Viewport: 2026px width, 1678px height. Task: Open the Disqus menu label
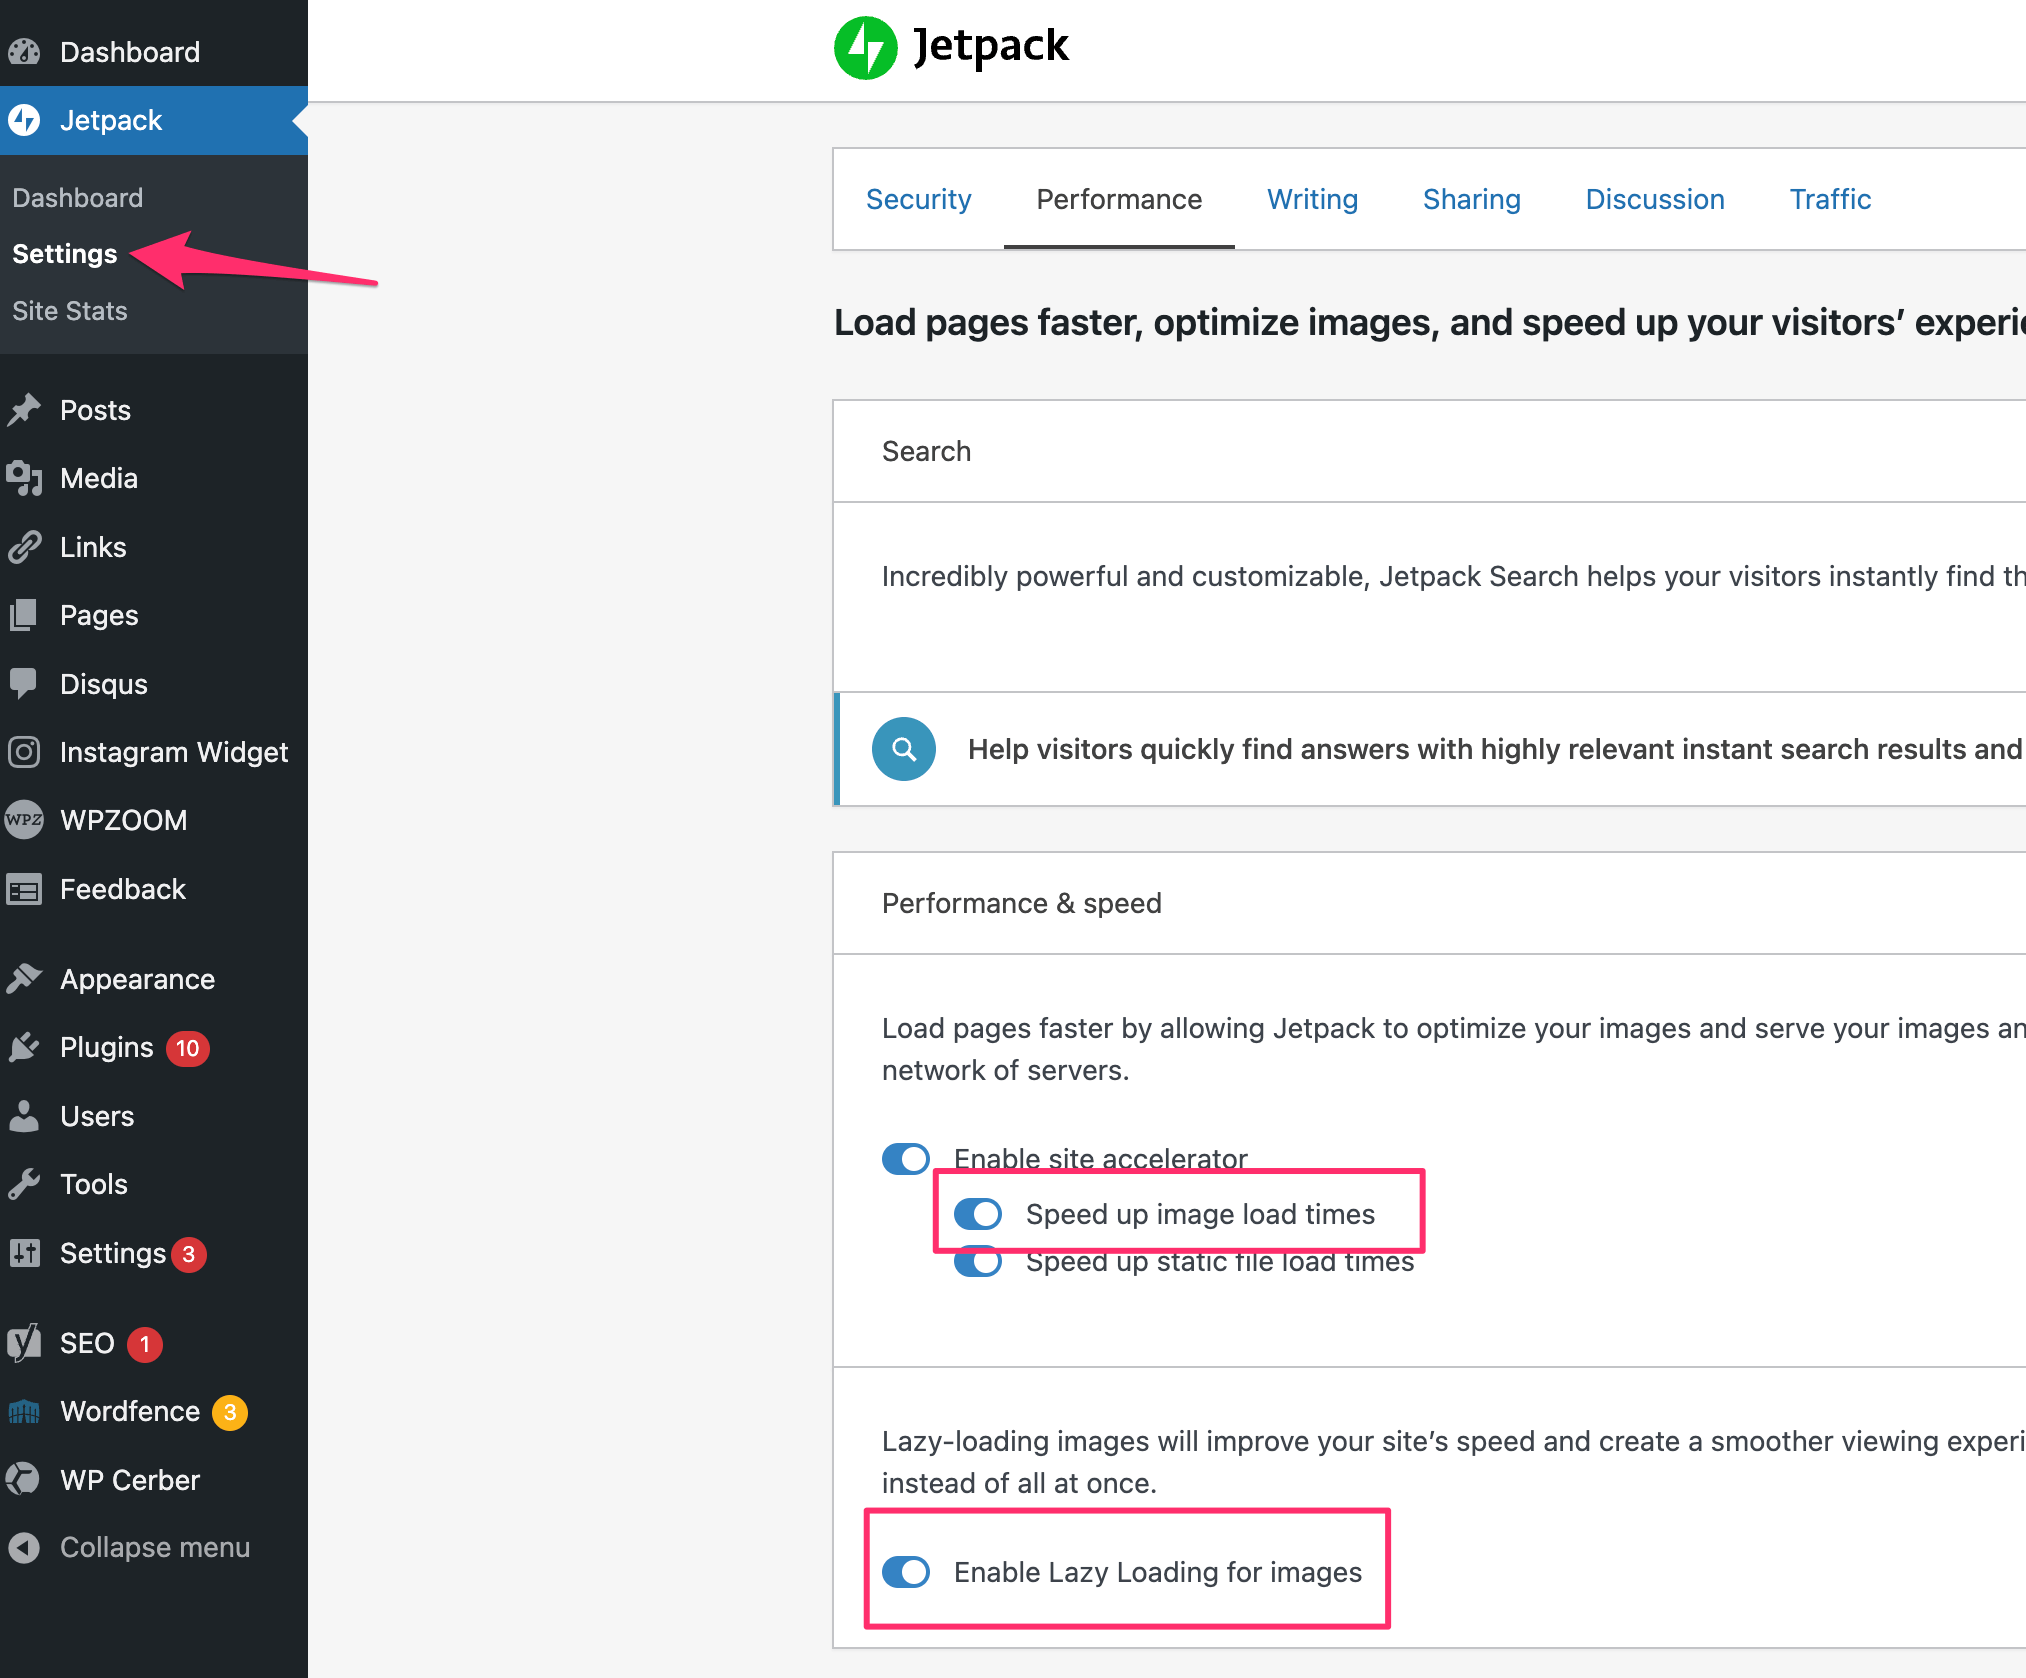104,684
